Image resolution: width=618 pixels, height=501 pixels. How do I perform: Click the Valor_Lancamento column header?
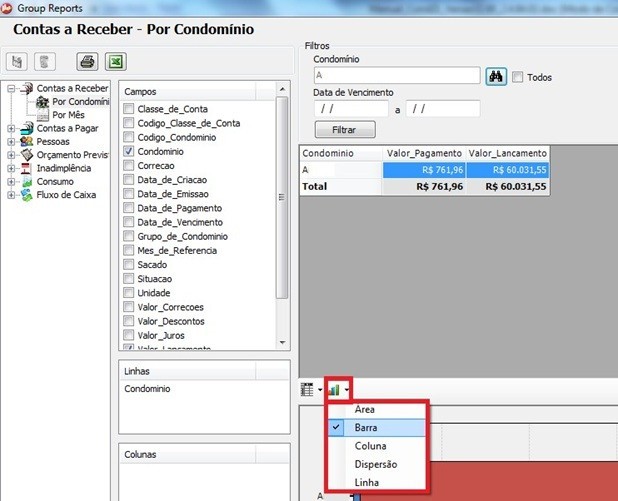[x=508, y=153]
